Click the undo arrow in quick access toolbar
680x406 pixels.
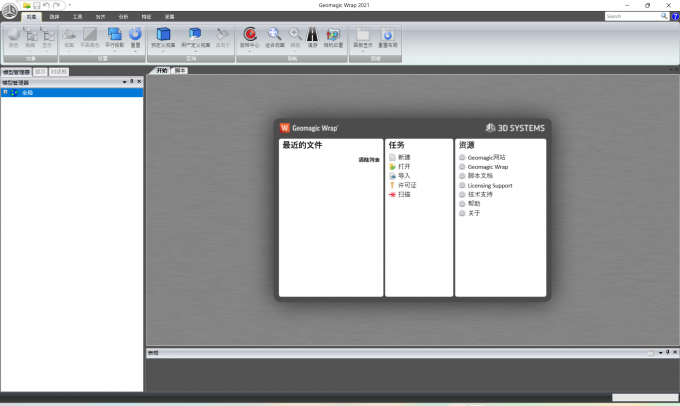tap(46, 5)
